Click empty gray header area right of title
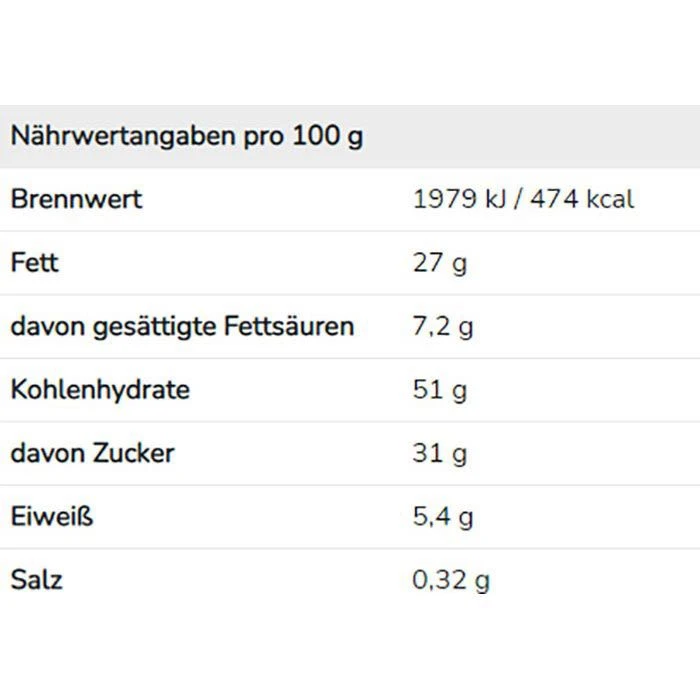700x700 pixels. pyautogui.click(x=530, y=136)
